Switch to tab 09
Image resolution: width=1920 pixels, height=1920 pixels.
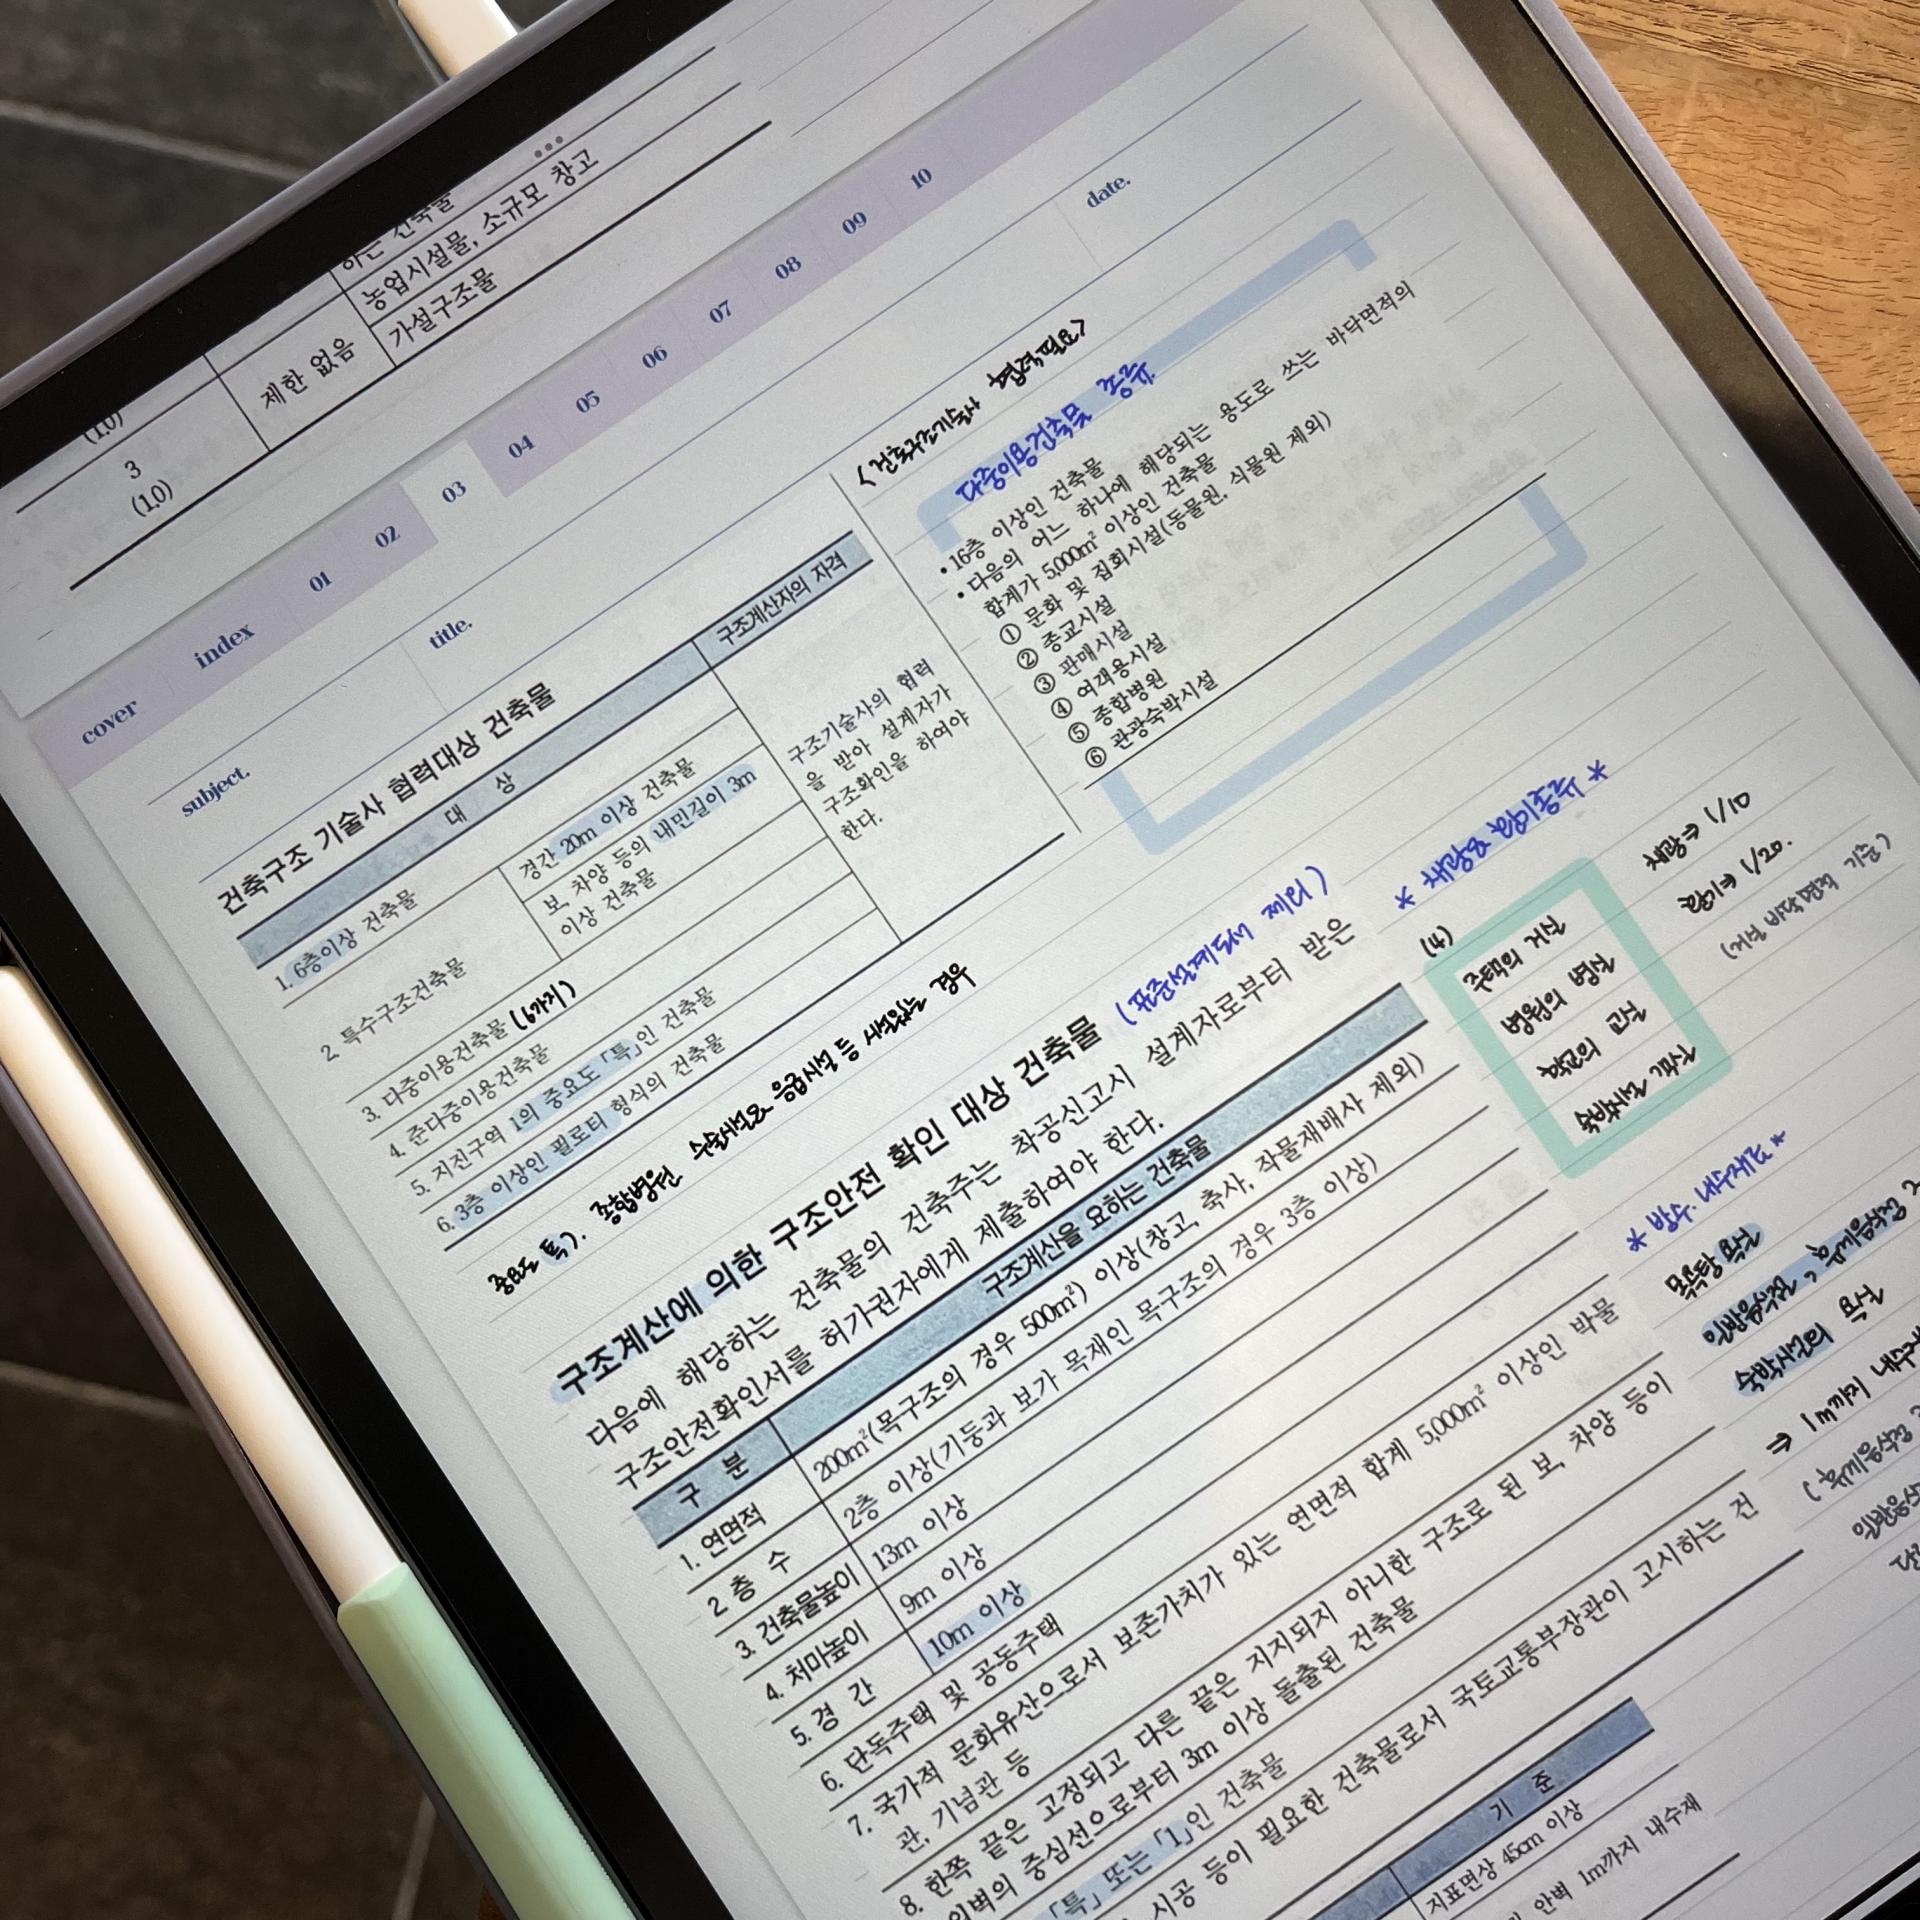tap(854, 223)
